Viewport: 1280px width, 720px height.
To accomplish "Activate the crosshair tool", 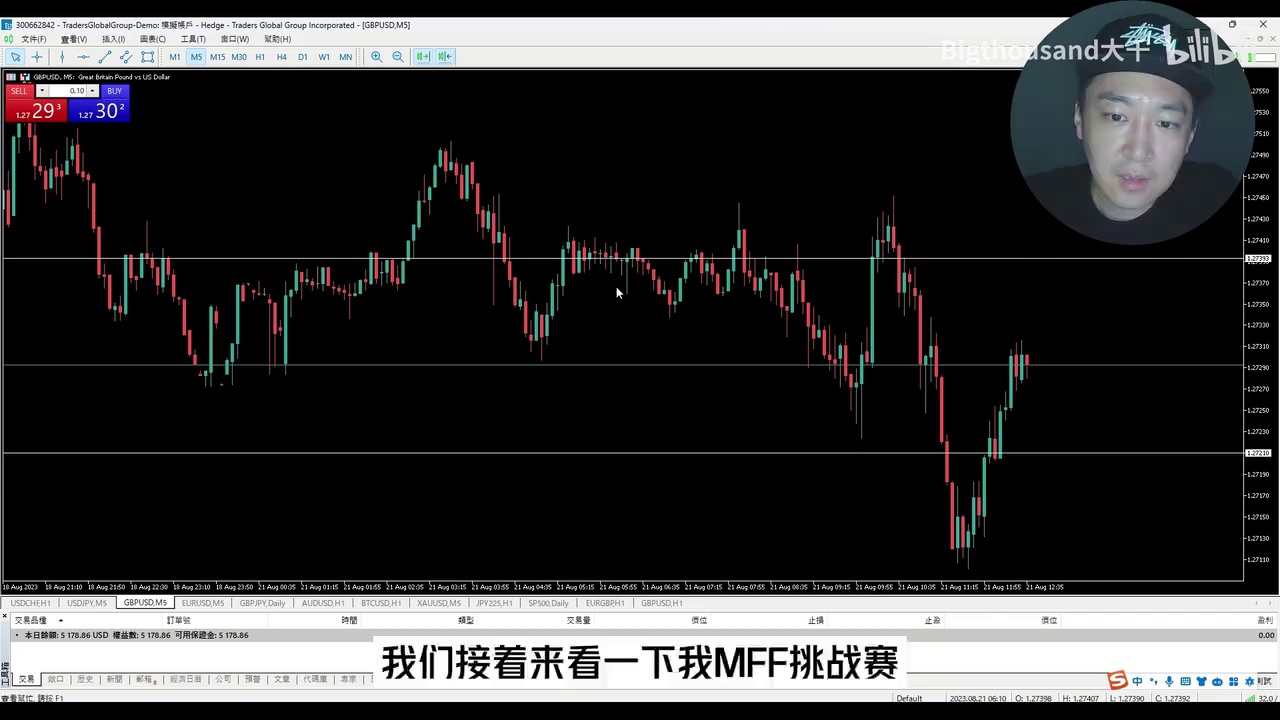I will tap(37, 57).
